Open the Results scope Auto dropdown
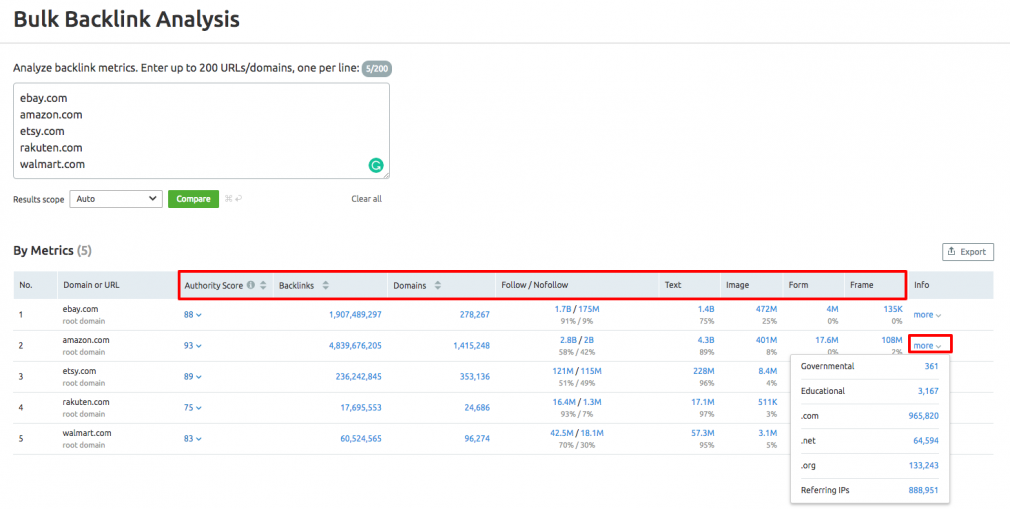 point(115,199)
